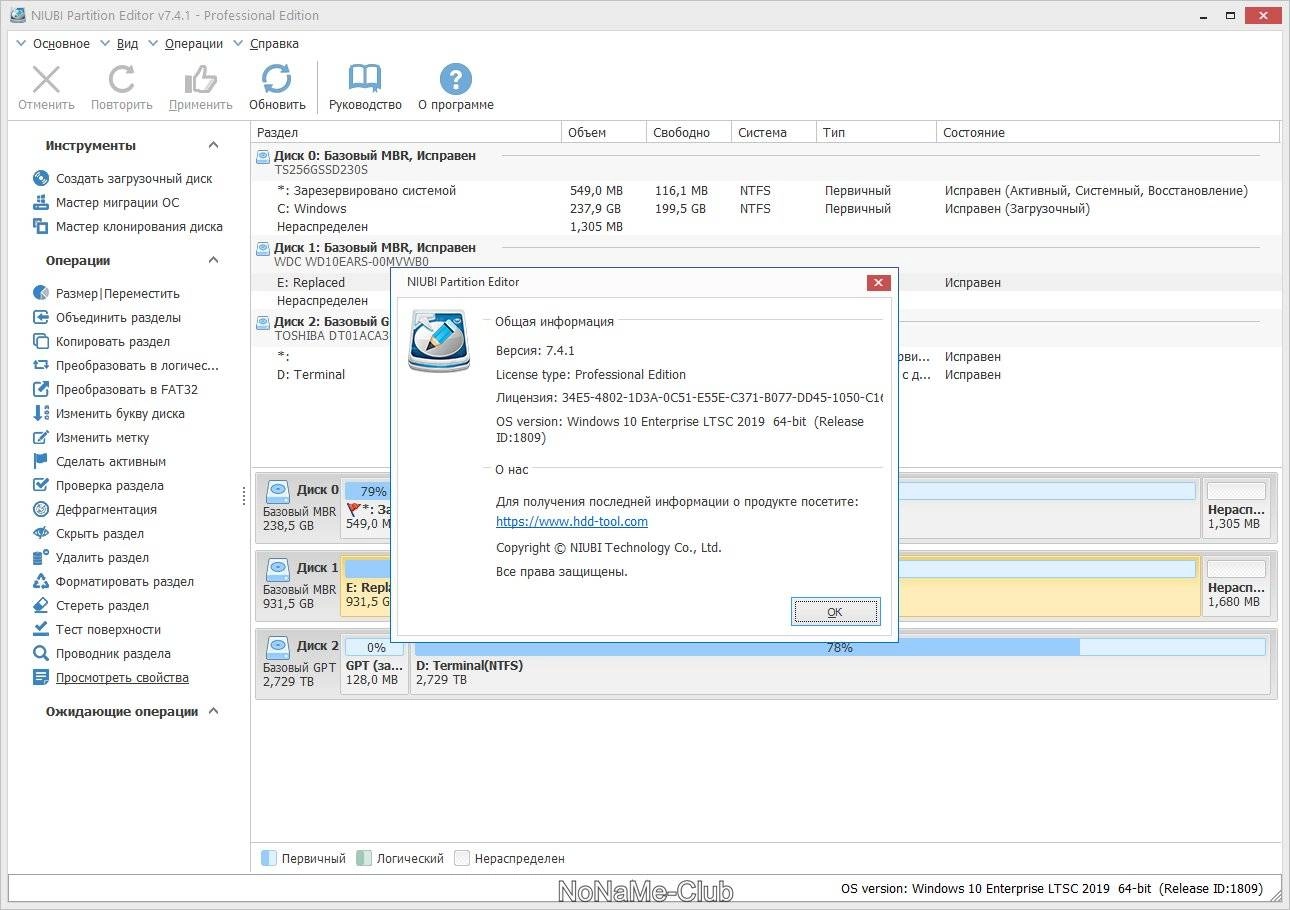Sort by the Система column header
Screen dimensions: 1290x910
tap(774, 132)
